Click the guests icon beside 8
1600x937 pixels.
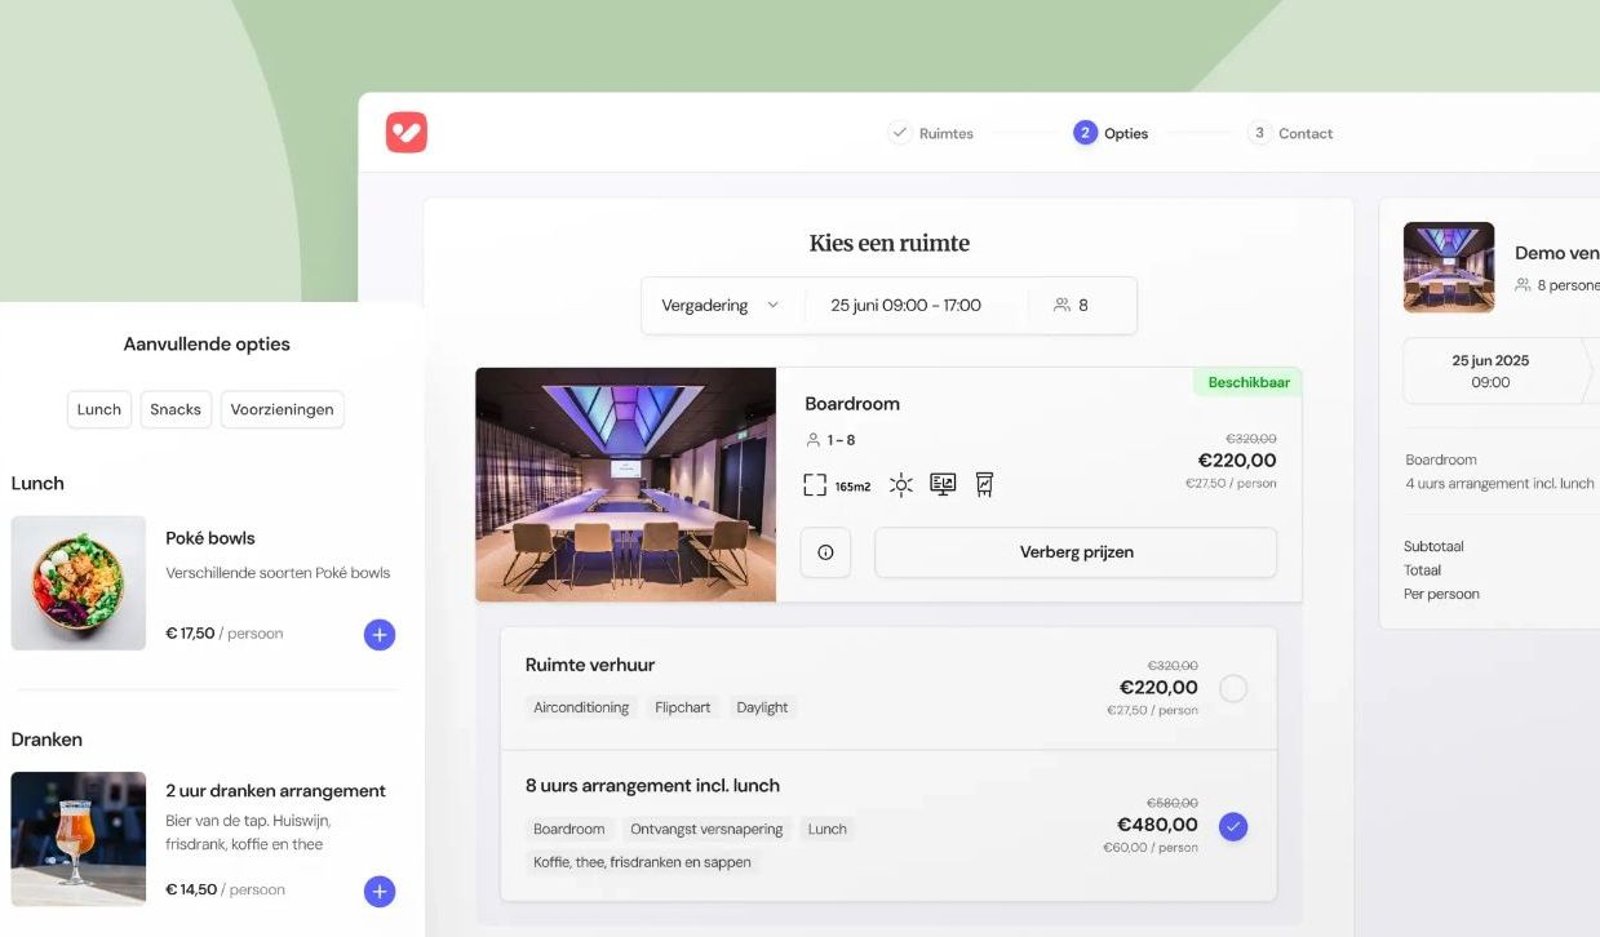(1062, 305)
